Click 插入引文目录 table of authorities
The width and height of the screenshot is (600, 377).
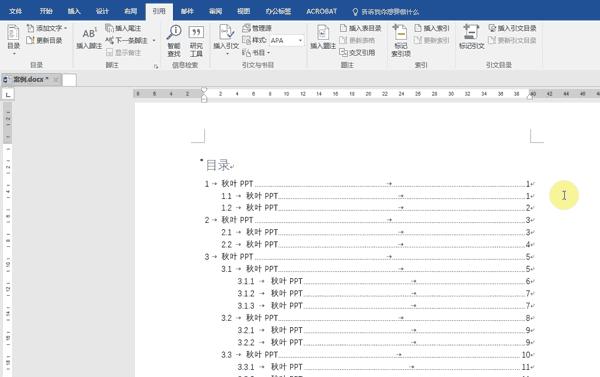(x=512, y=28)
